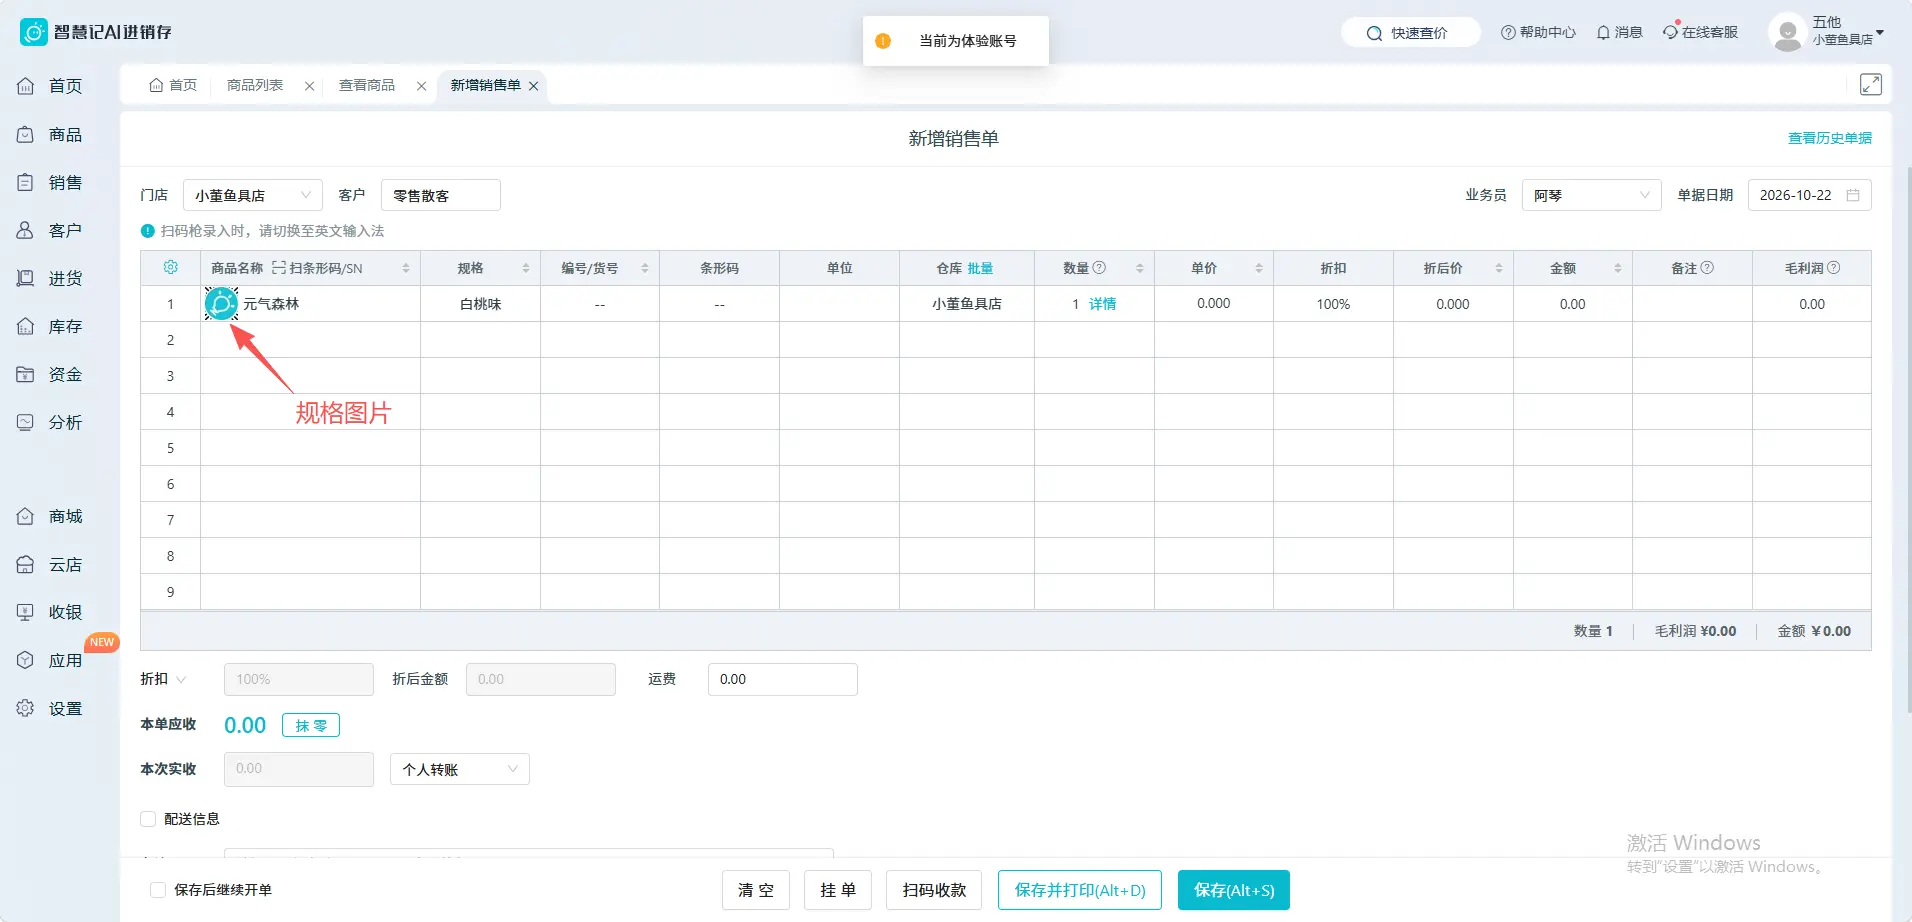Open the 业务员 阿琴 dropdown

(x=1591, y=195)
